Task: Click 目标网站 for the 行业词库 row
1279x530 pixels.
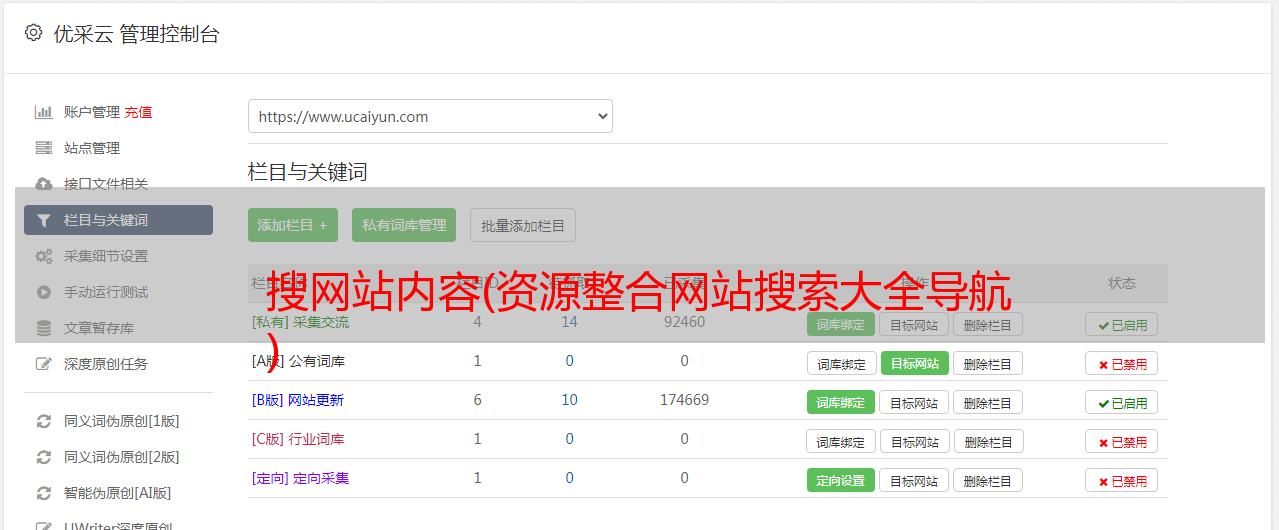Action: 914,441
